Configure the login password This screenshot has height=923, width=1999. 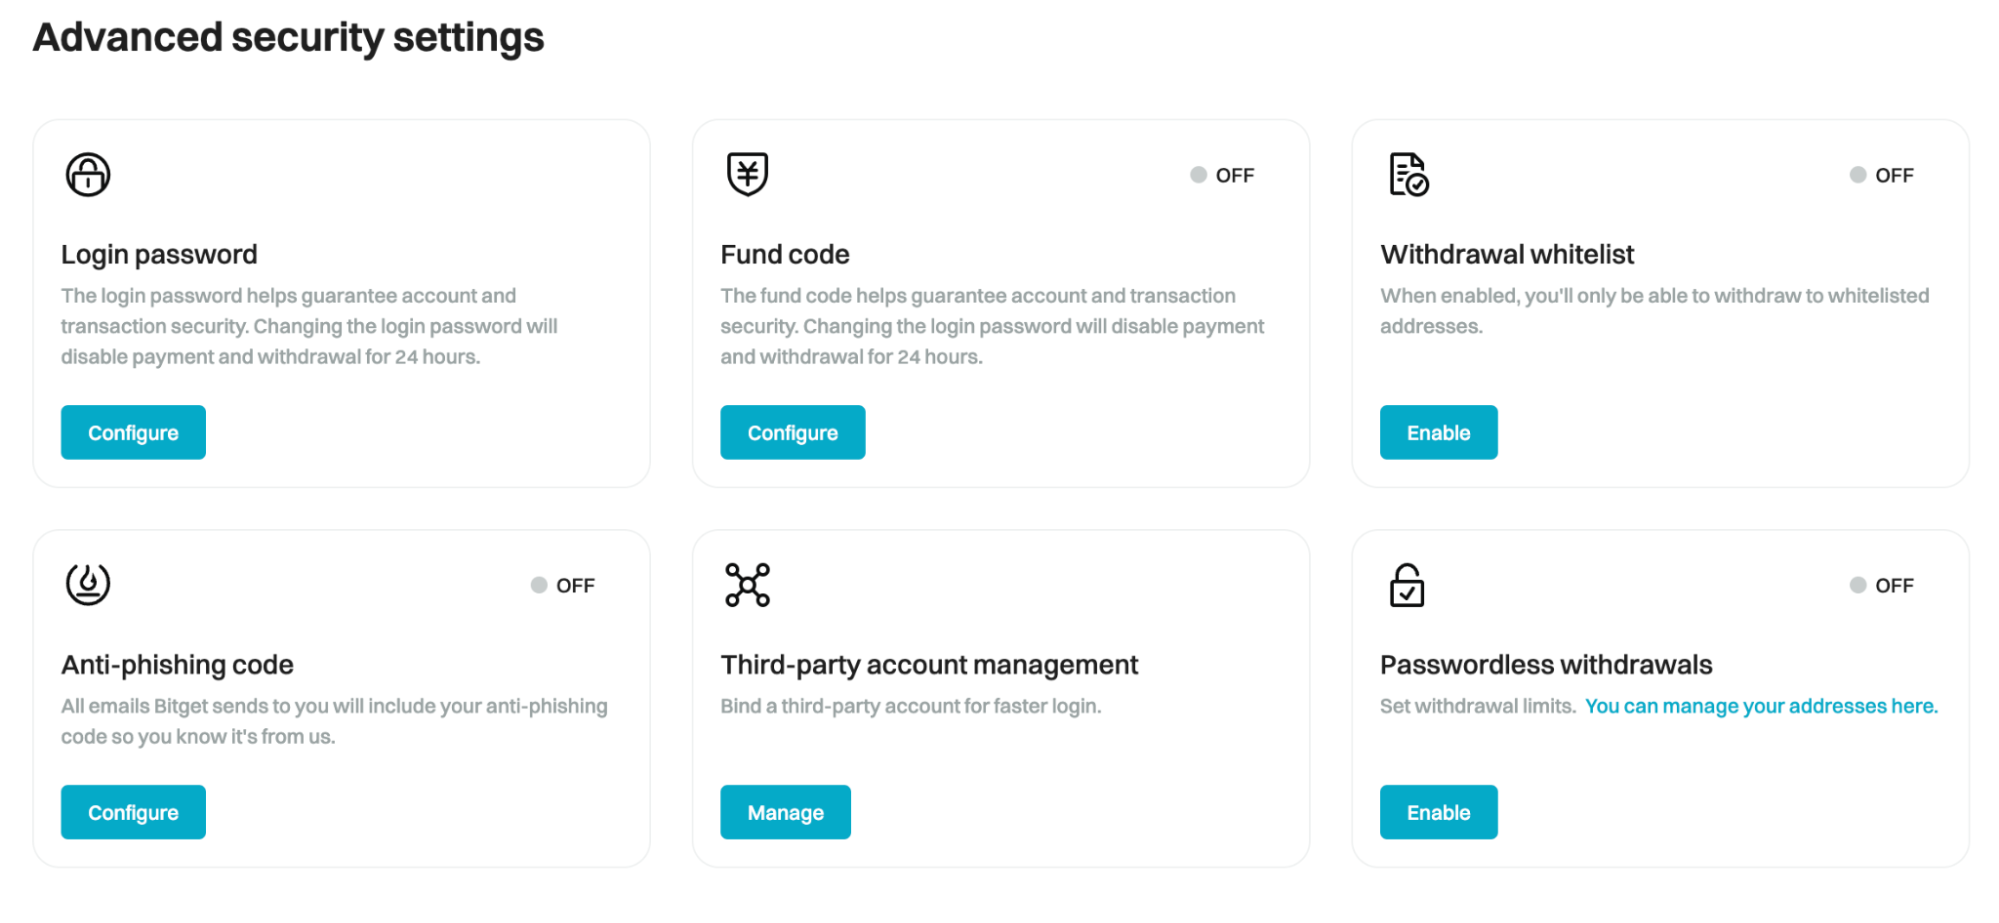coord(133,432)
